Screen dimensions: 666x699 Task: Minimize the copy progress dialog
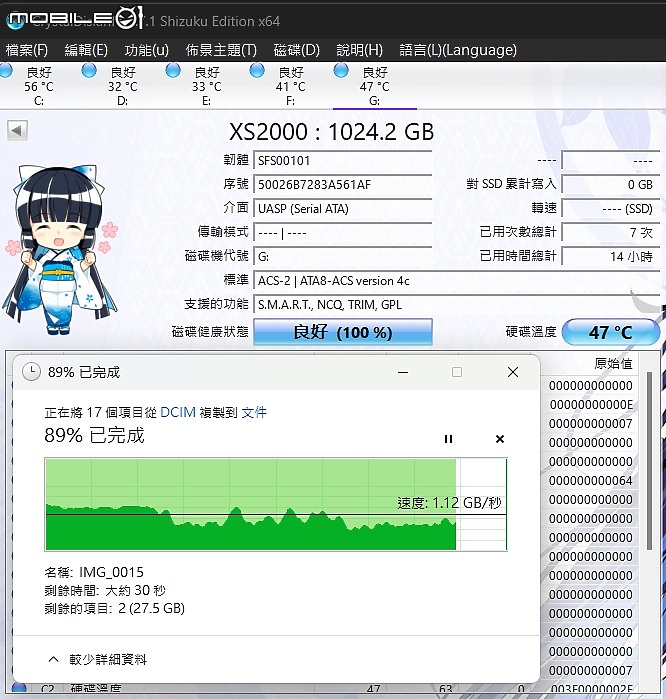coord(403,372)
